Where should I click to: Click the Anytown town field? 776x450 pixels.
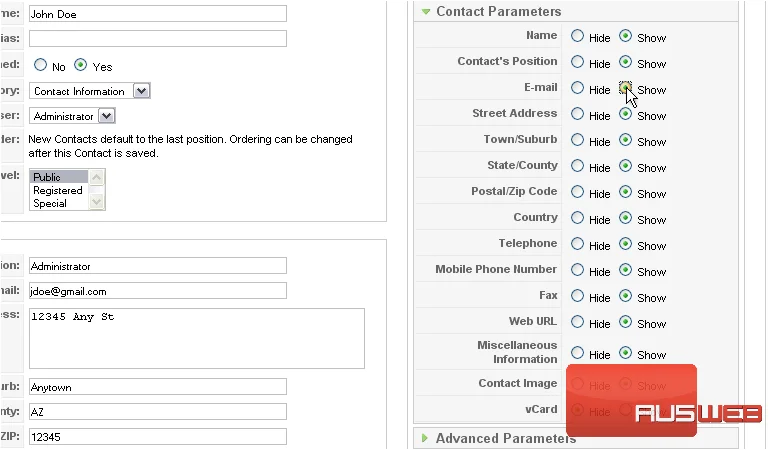pos(158,387)
